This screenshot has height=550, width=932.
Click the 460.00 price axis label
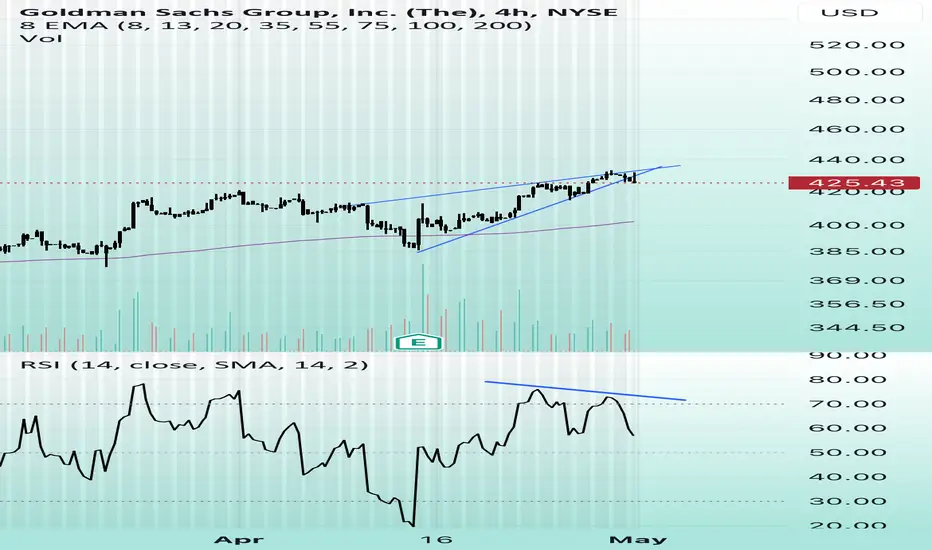(857, 129)
